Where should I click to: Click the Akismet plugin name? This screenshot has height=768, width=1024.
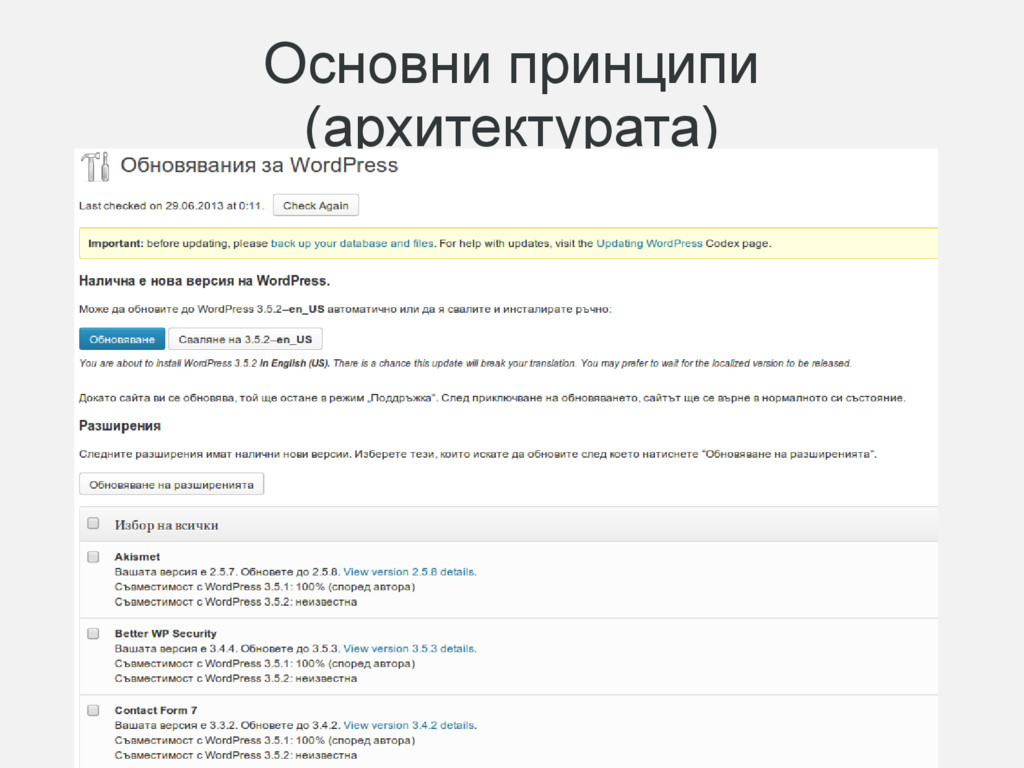pos(137,556)
